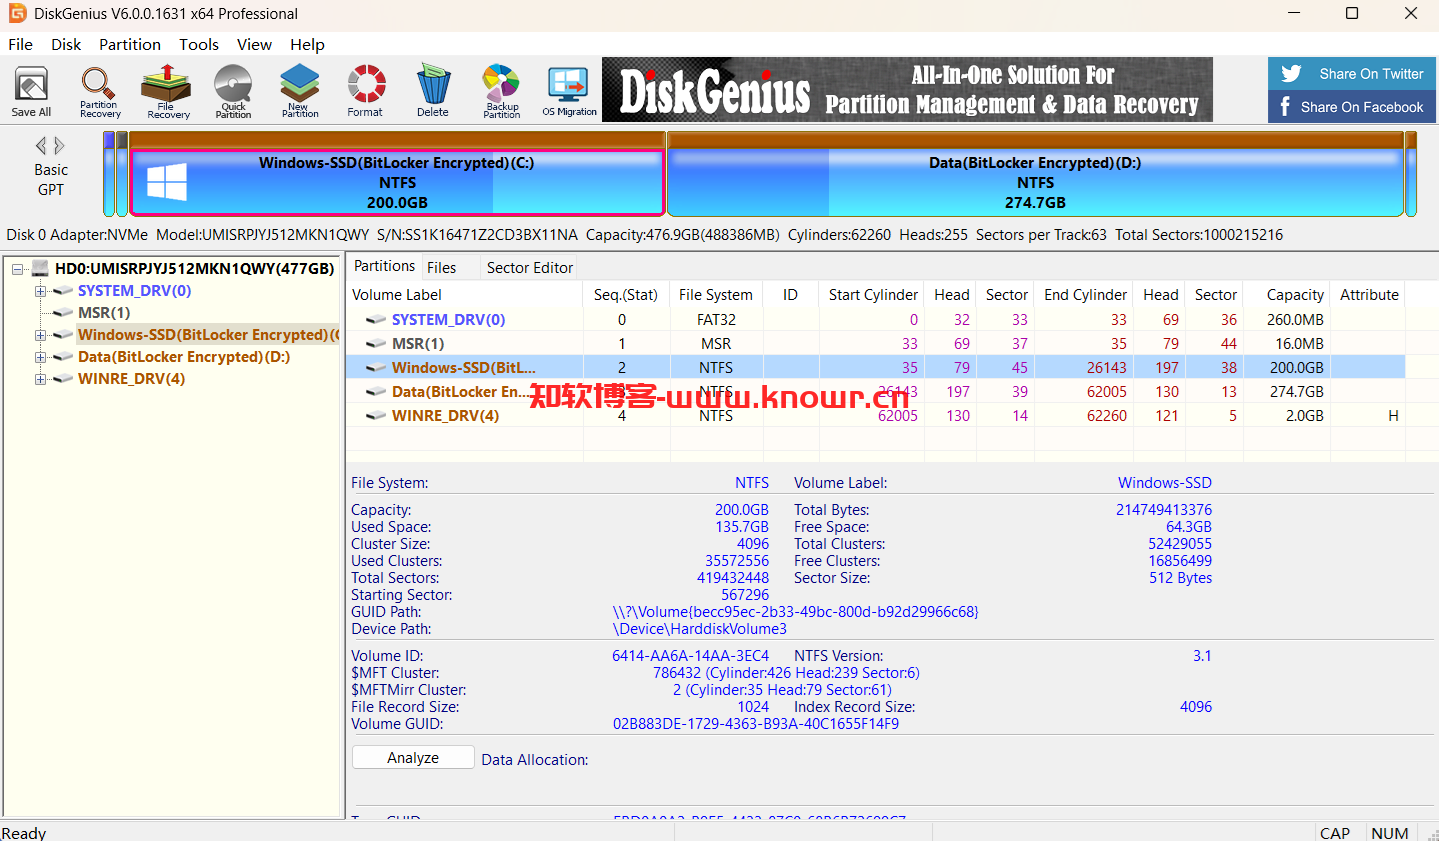Expand WINRE_DRV(4) tree node
Screen dimensions: 1439x841
pyautogui.click(x=40, y=379)
